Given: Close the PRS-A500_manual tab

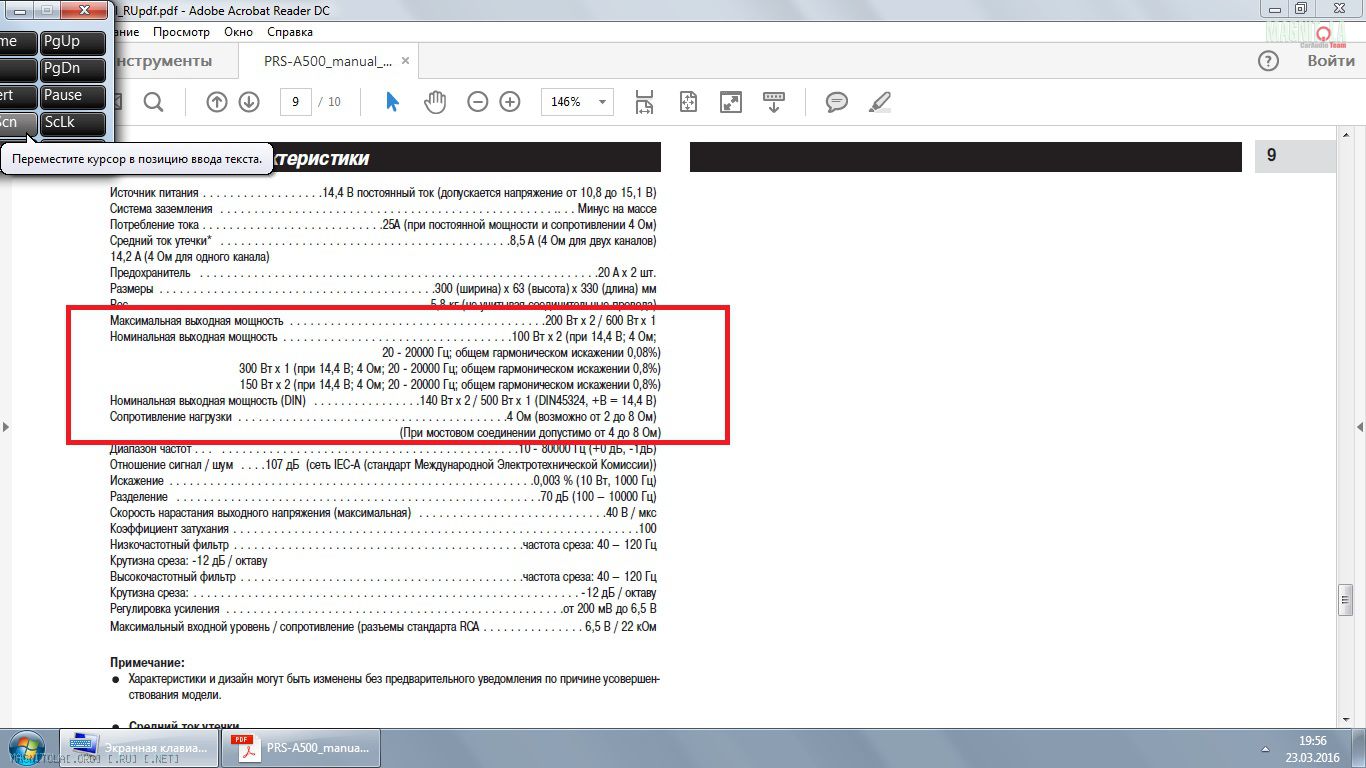Looking at the screenshot, I should click(x=405, y=61).
